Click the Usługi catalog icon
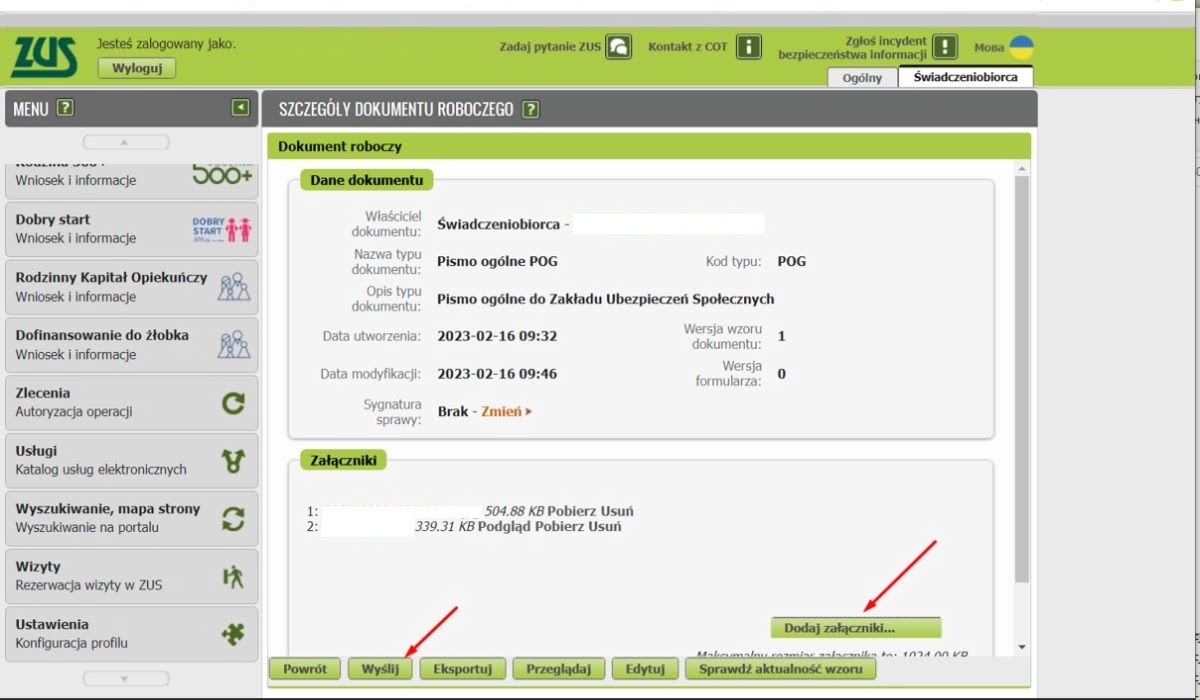 click(233, 461)
